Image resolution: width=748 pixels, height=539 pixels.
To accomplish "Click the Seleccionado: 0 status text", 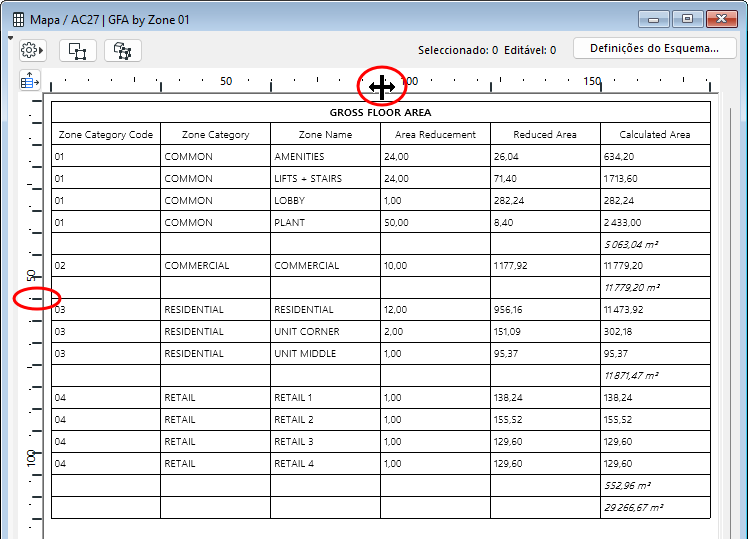I will point(458,50).
